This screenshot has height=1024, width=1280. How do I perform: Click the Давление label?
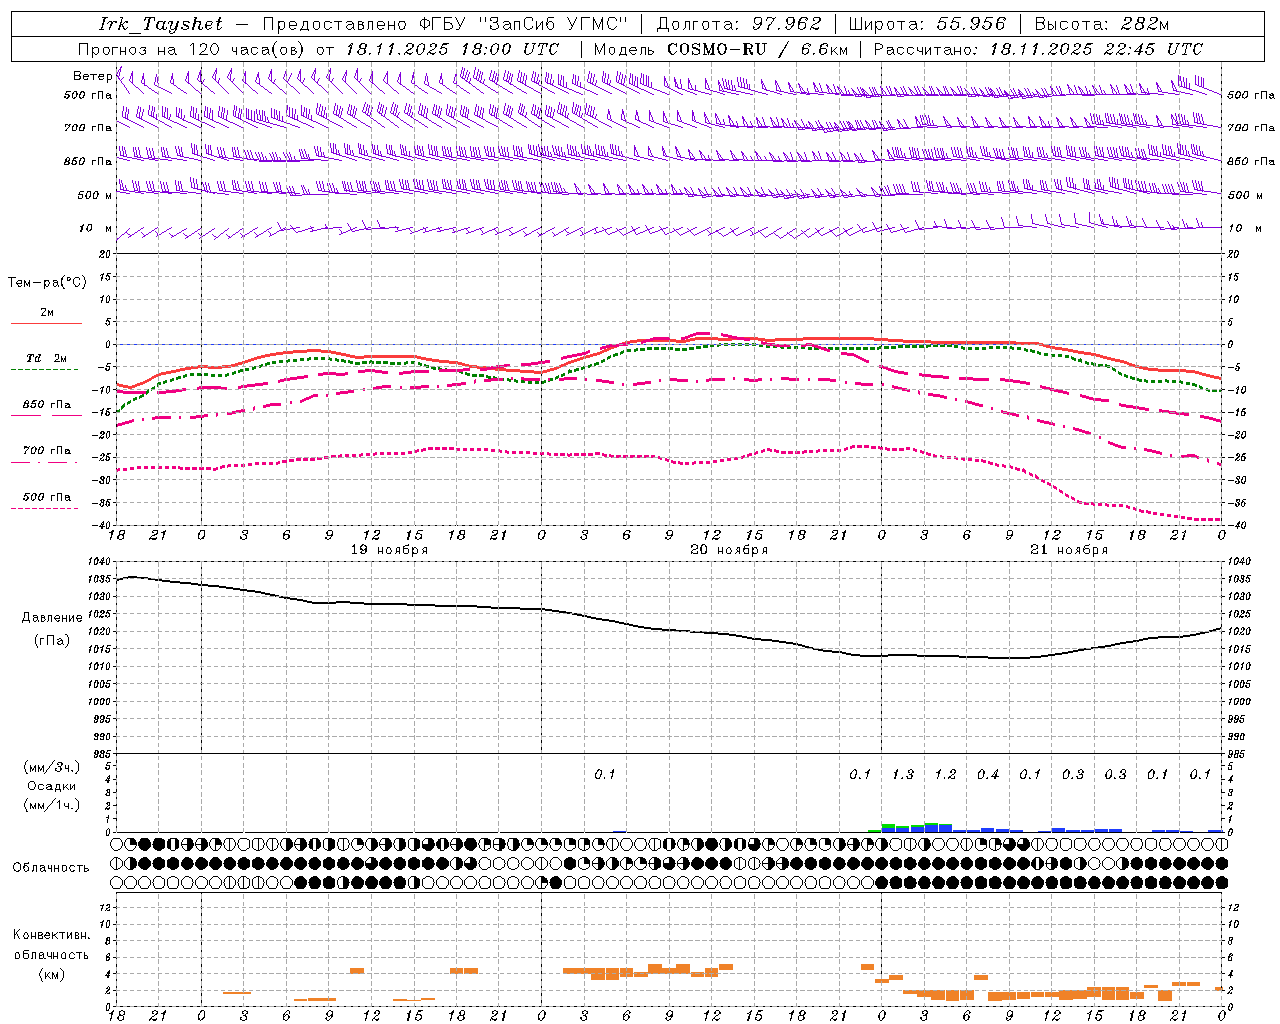(52, 618)
